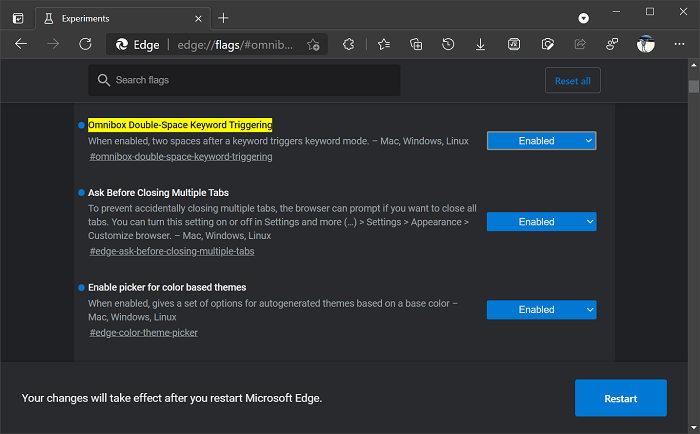Go back to the previous page
This screenshot has width=700, height=434.
click(x=21, y=44)
